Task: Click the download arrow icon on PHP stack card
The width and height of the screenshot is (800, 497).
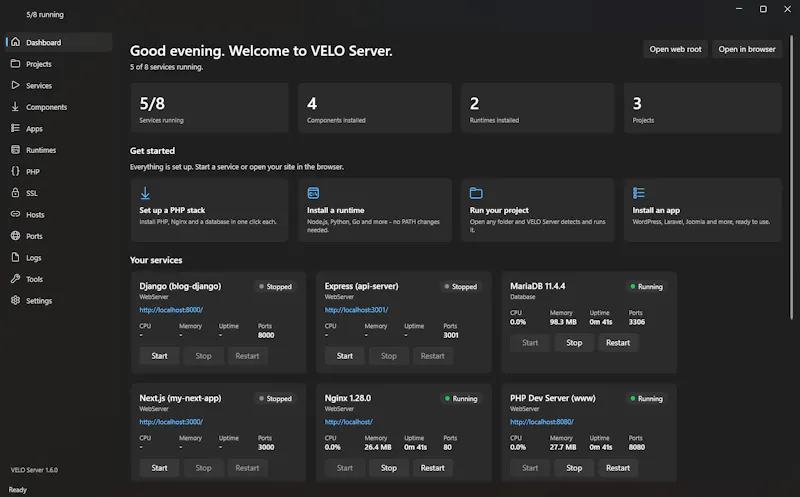Action: pyautogui.click(x=145, y=193)
